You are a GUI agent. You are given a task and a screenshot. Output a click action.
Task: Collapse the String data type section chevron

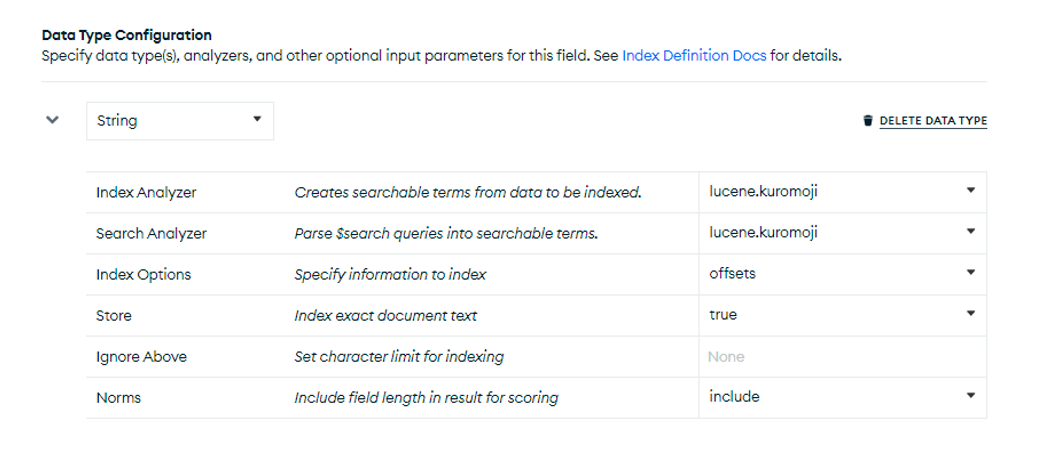pyautogui.click(x=52, y=120)
